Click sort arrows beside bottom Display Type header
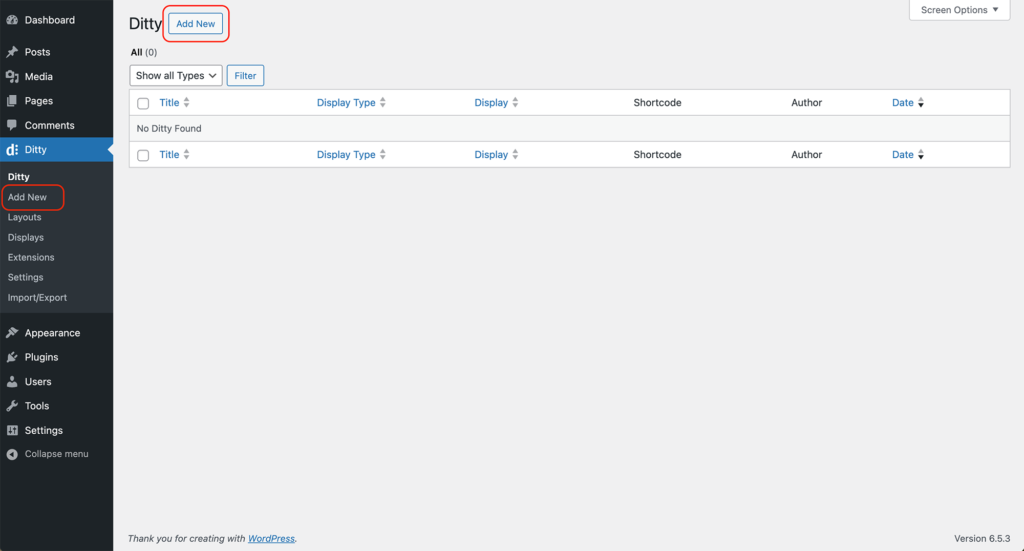 click(x=383, y=155)
